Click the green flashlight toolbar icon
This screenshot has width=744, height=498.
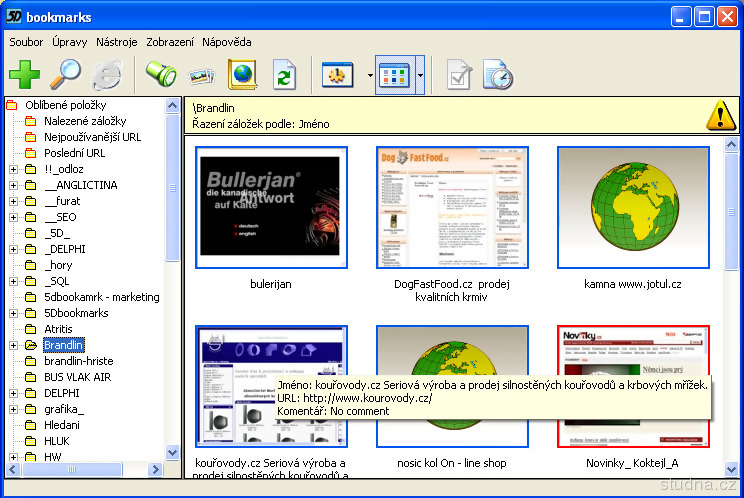tap(160, 74)
